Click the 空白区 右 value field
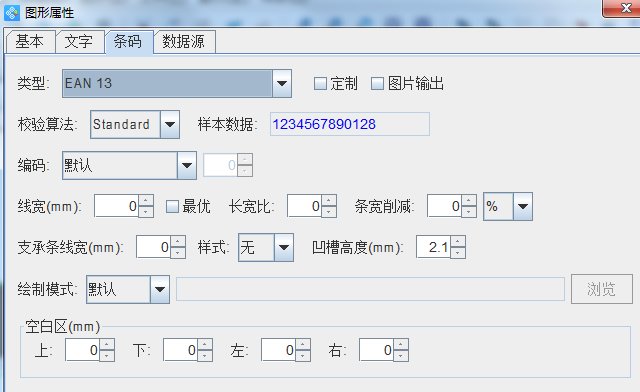Viewport: 640px width, 392px height. point(376,350)
